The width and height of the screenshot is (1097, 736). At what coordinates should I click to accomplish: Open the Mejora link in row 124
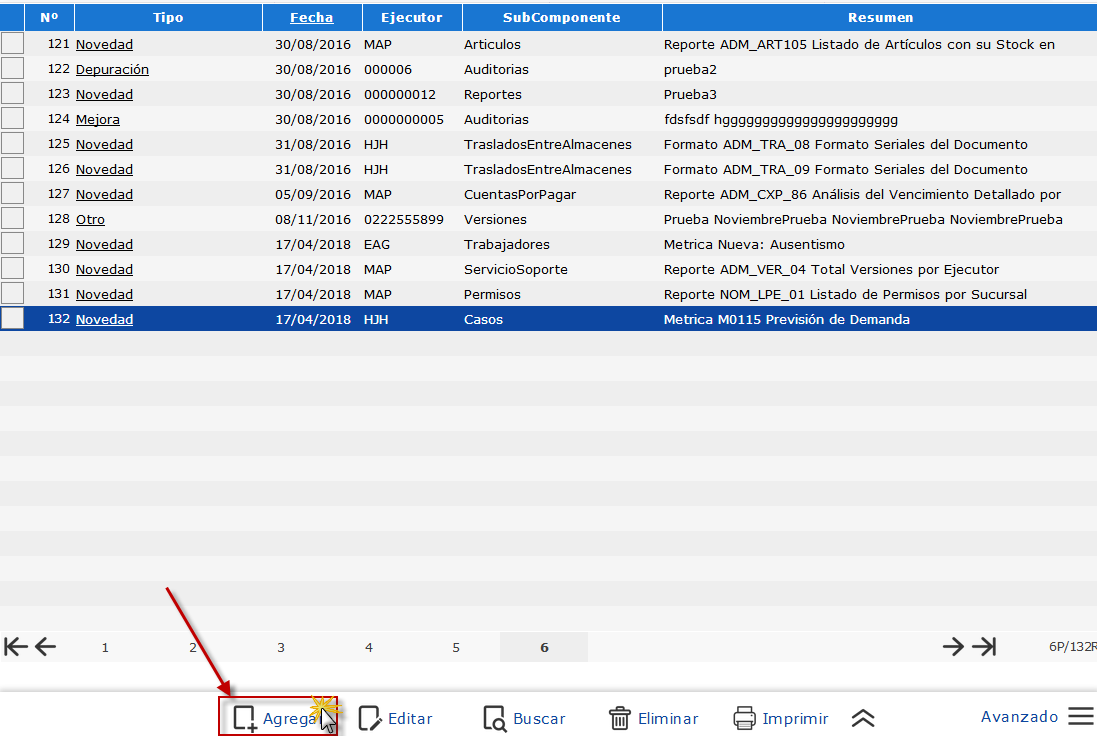click(98, 119)
